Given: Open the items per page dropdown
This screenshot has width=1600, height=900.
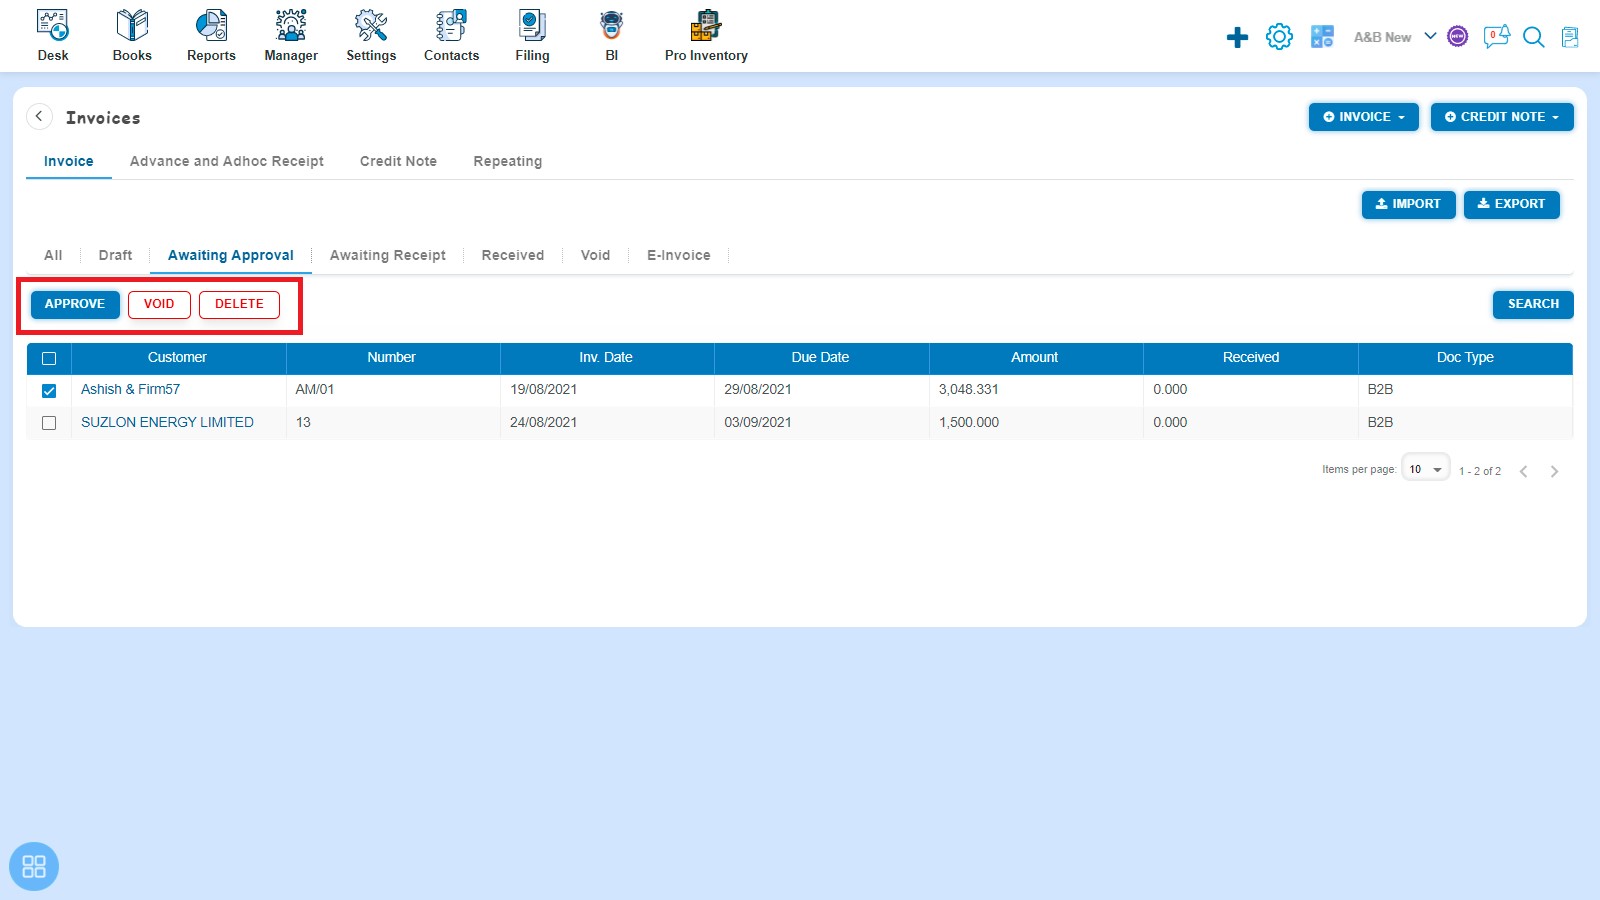Looking at the screenshot, I should coord(1426,469).
